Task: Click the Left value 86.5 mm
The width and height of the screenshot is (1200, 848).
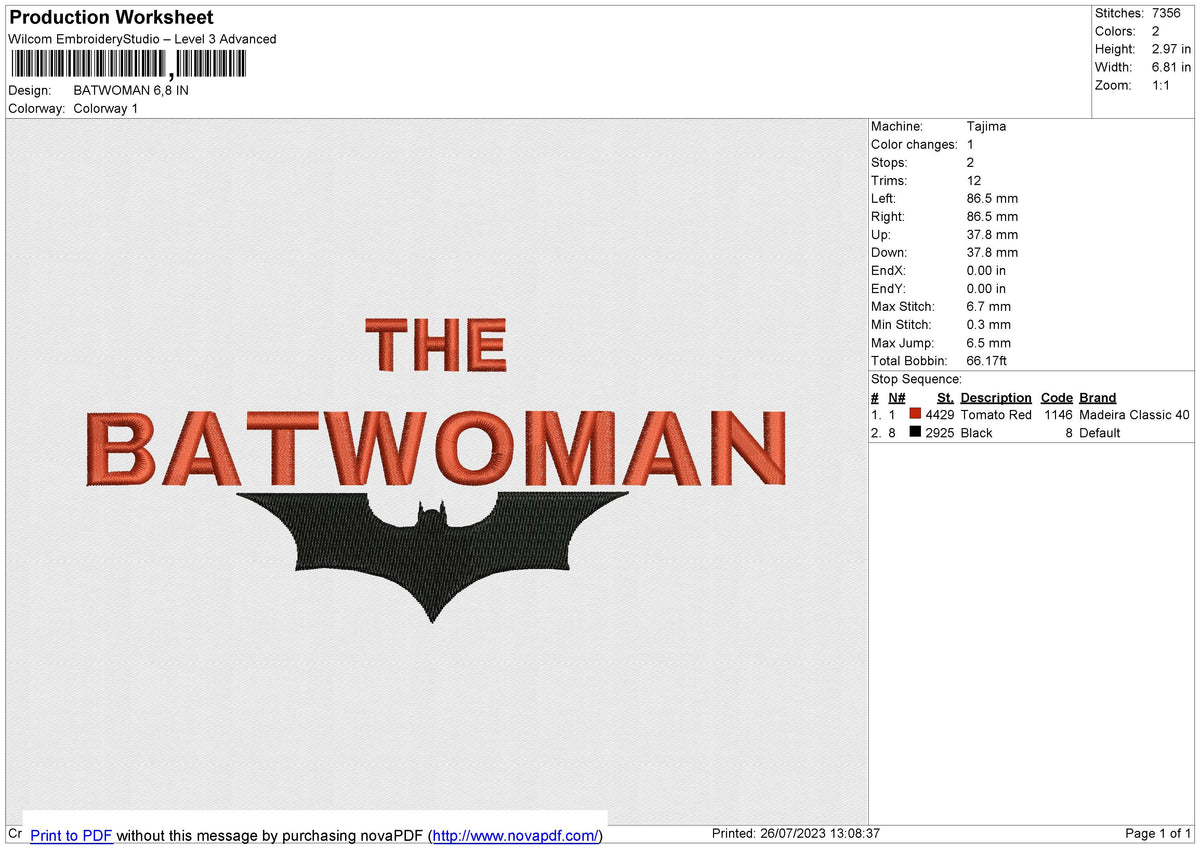Action: point(992,198)
